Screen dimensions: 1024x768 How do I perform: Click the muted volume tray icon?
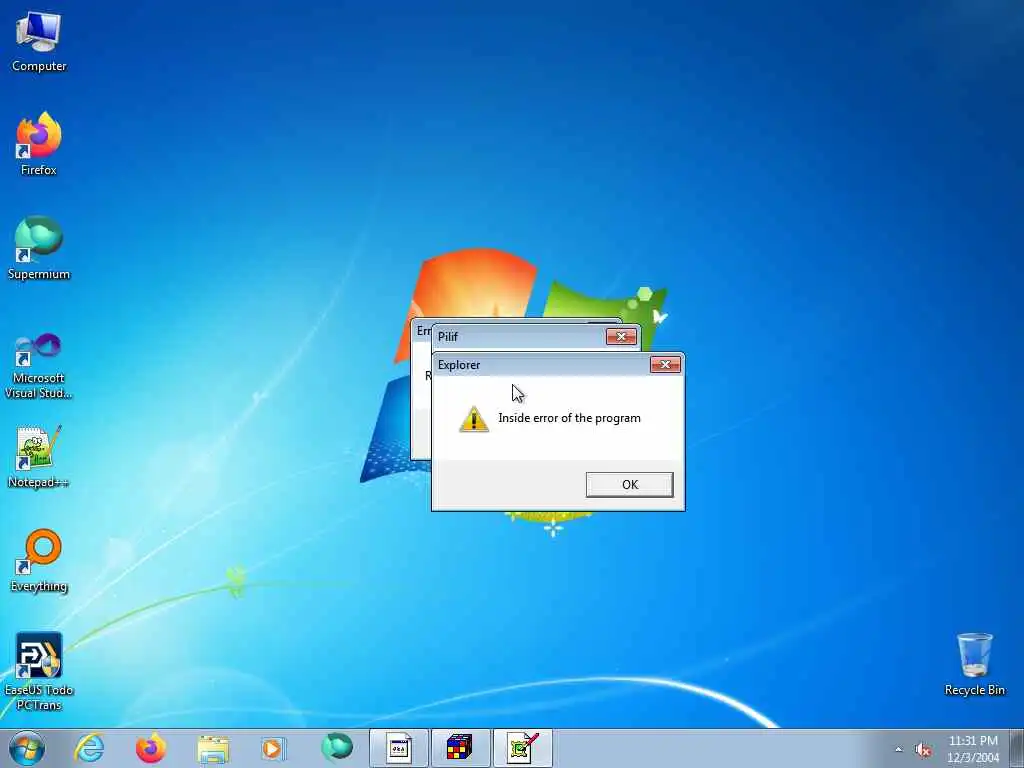[923, 750]
